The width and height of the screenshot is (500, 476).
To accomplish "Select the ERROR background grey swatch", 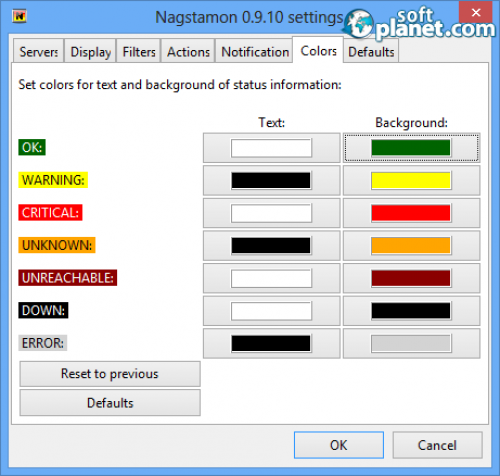I will tap(411, 343).
